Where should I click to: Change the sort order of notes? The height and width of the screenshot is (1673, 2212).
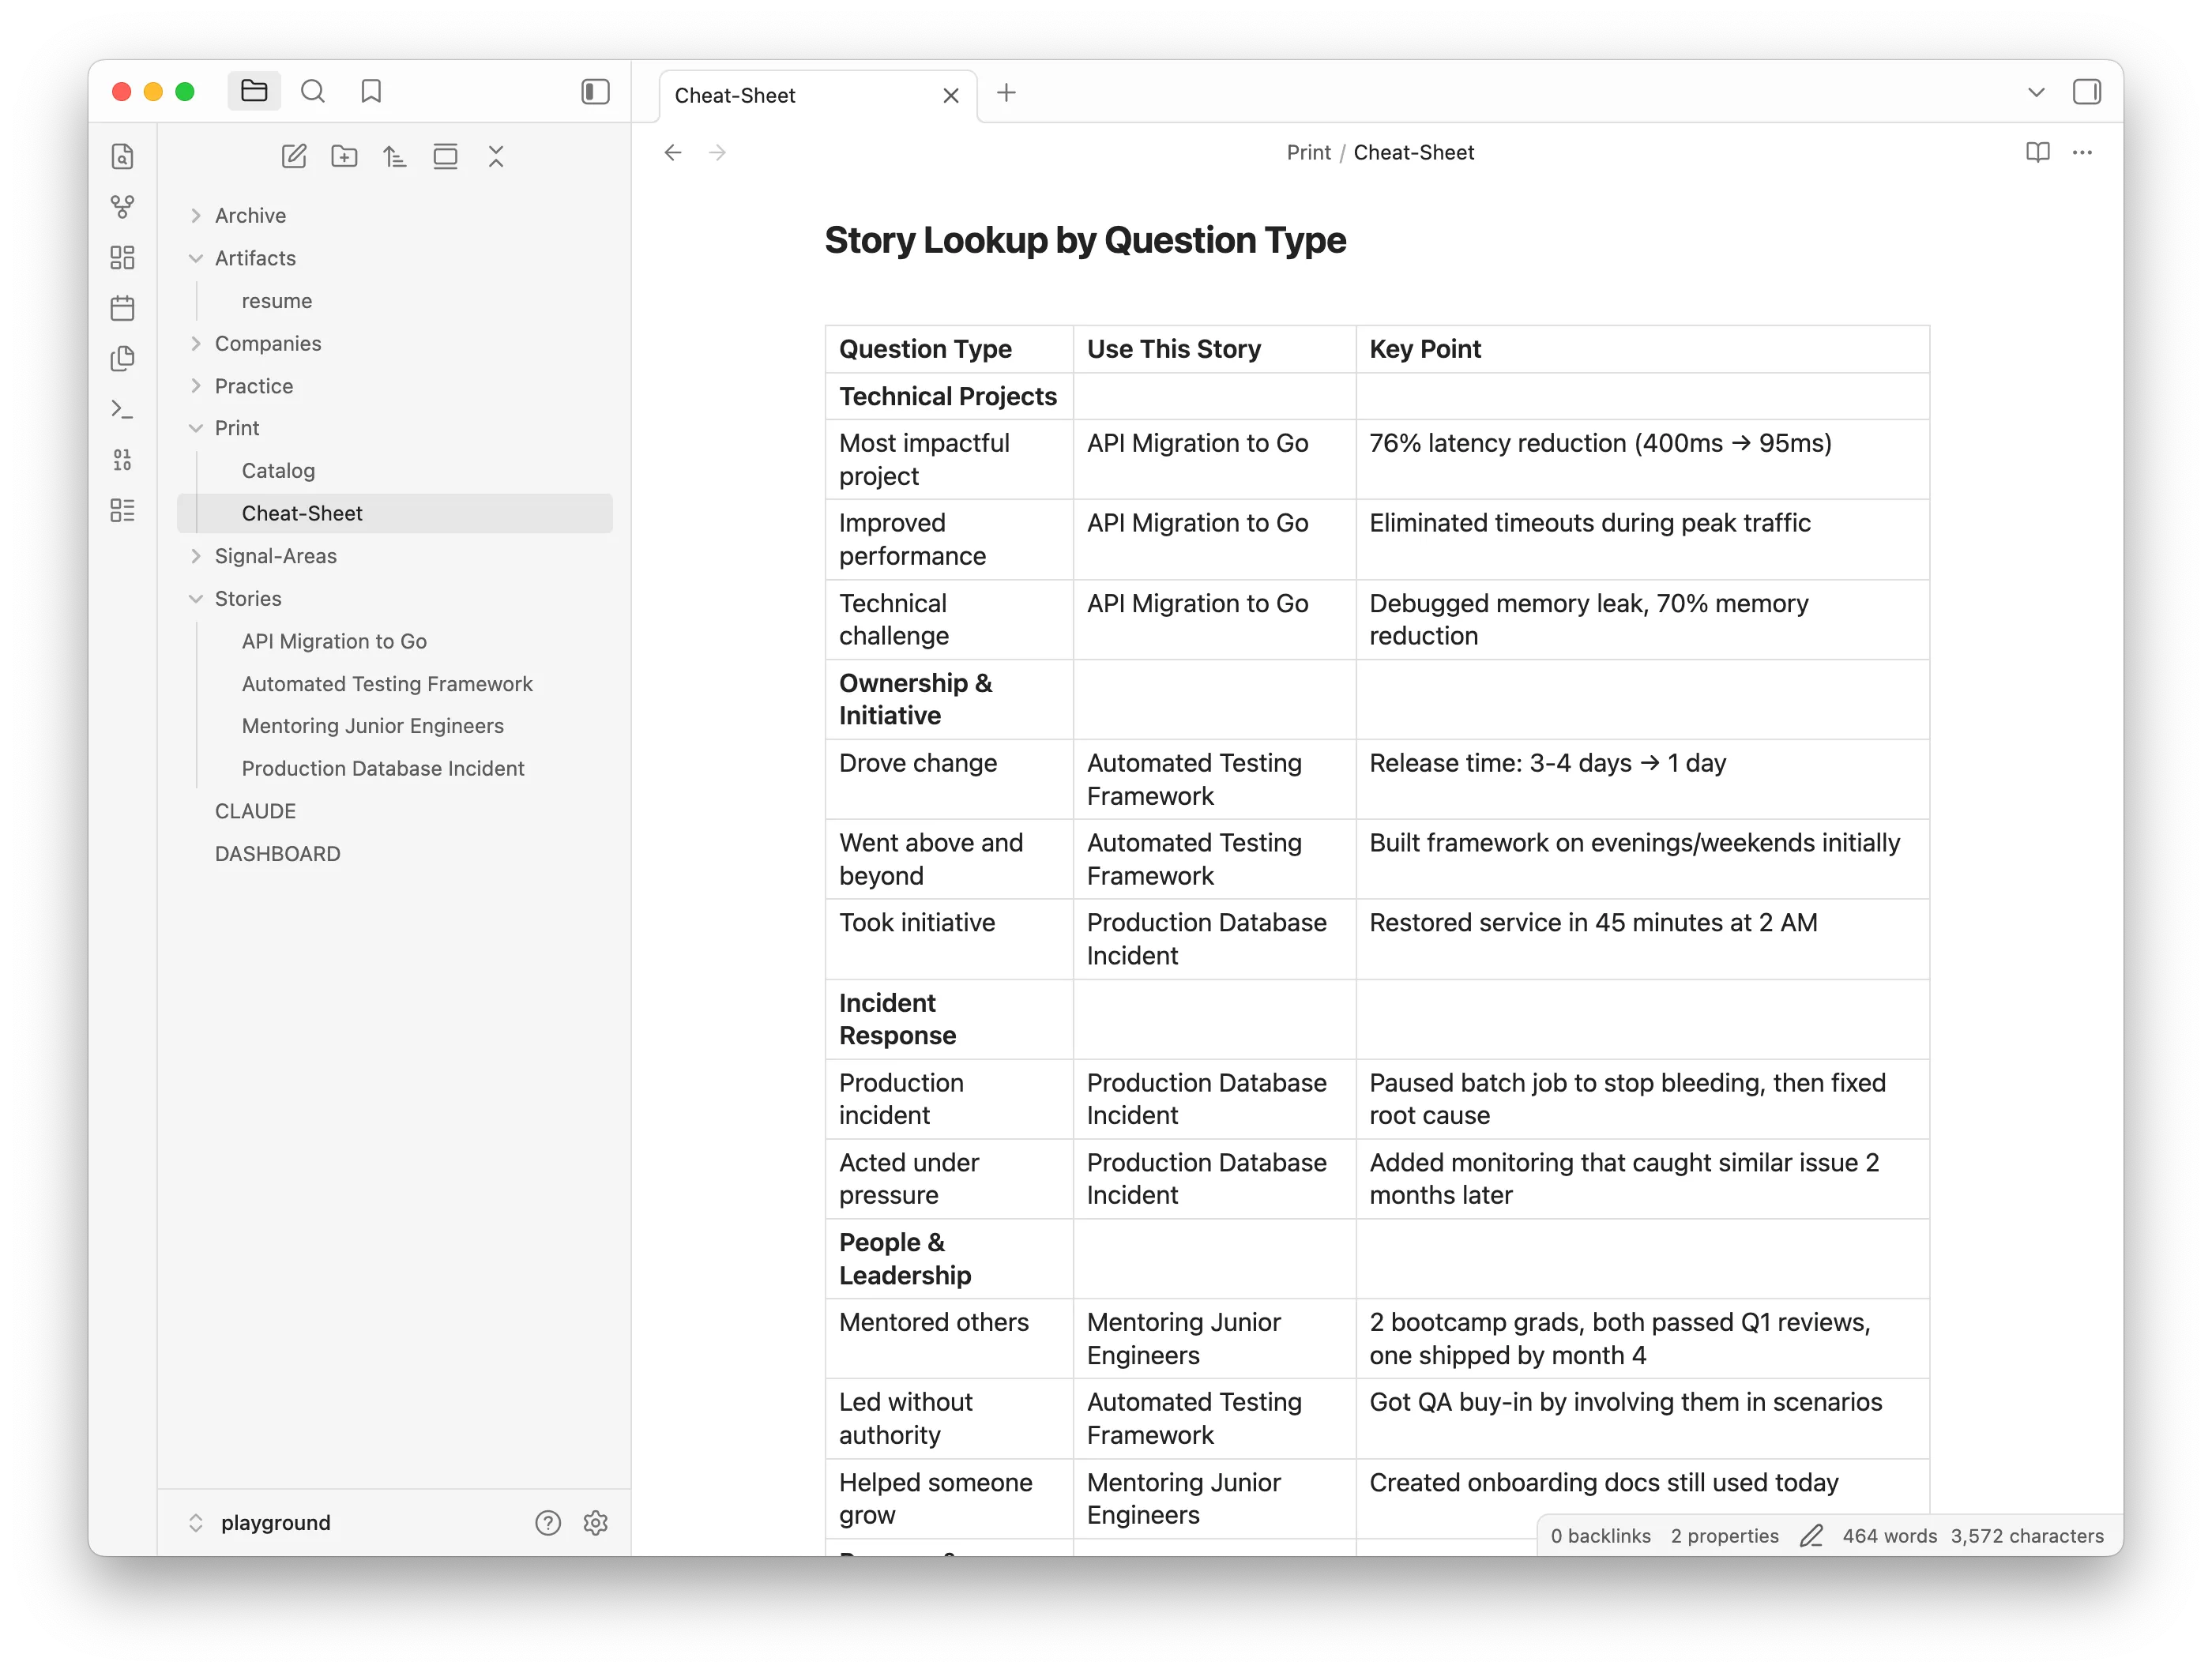394,156
